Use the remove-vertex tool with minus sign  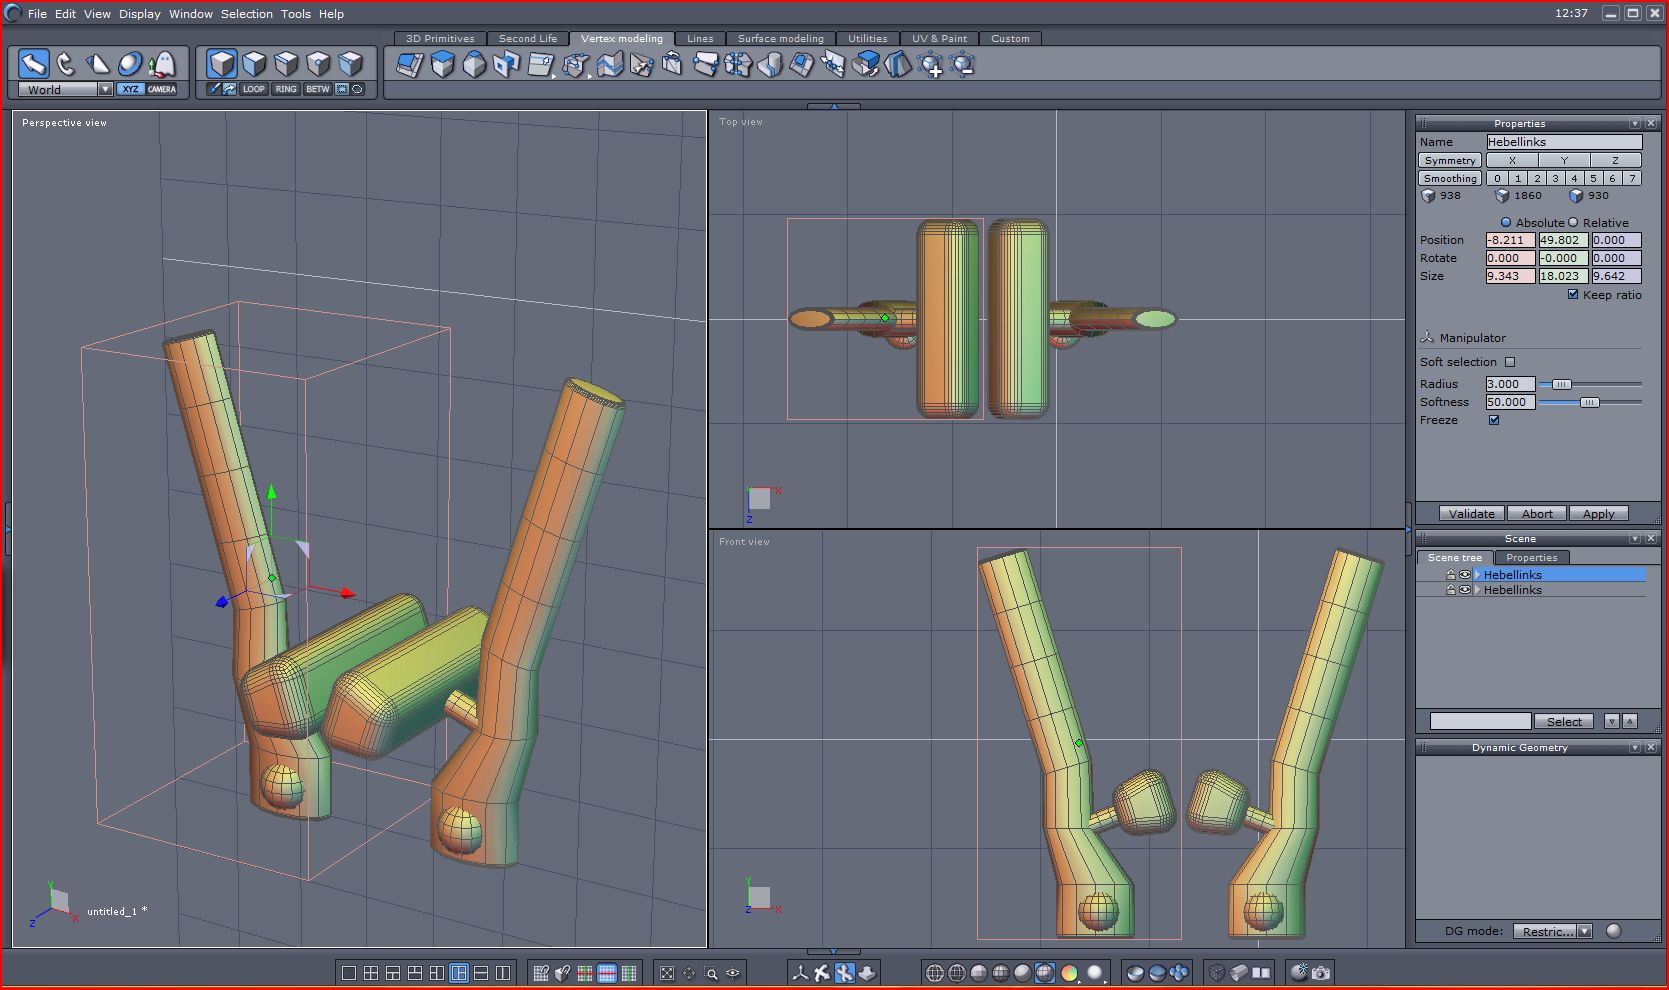[x=962, y=65]
